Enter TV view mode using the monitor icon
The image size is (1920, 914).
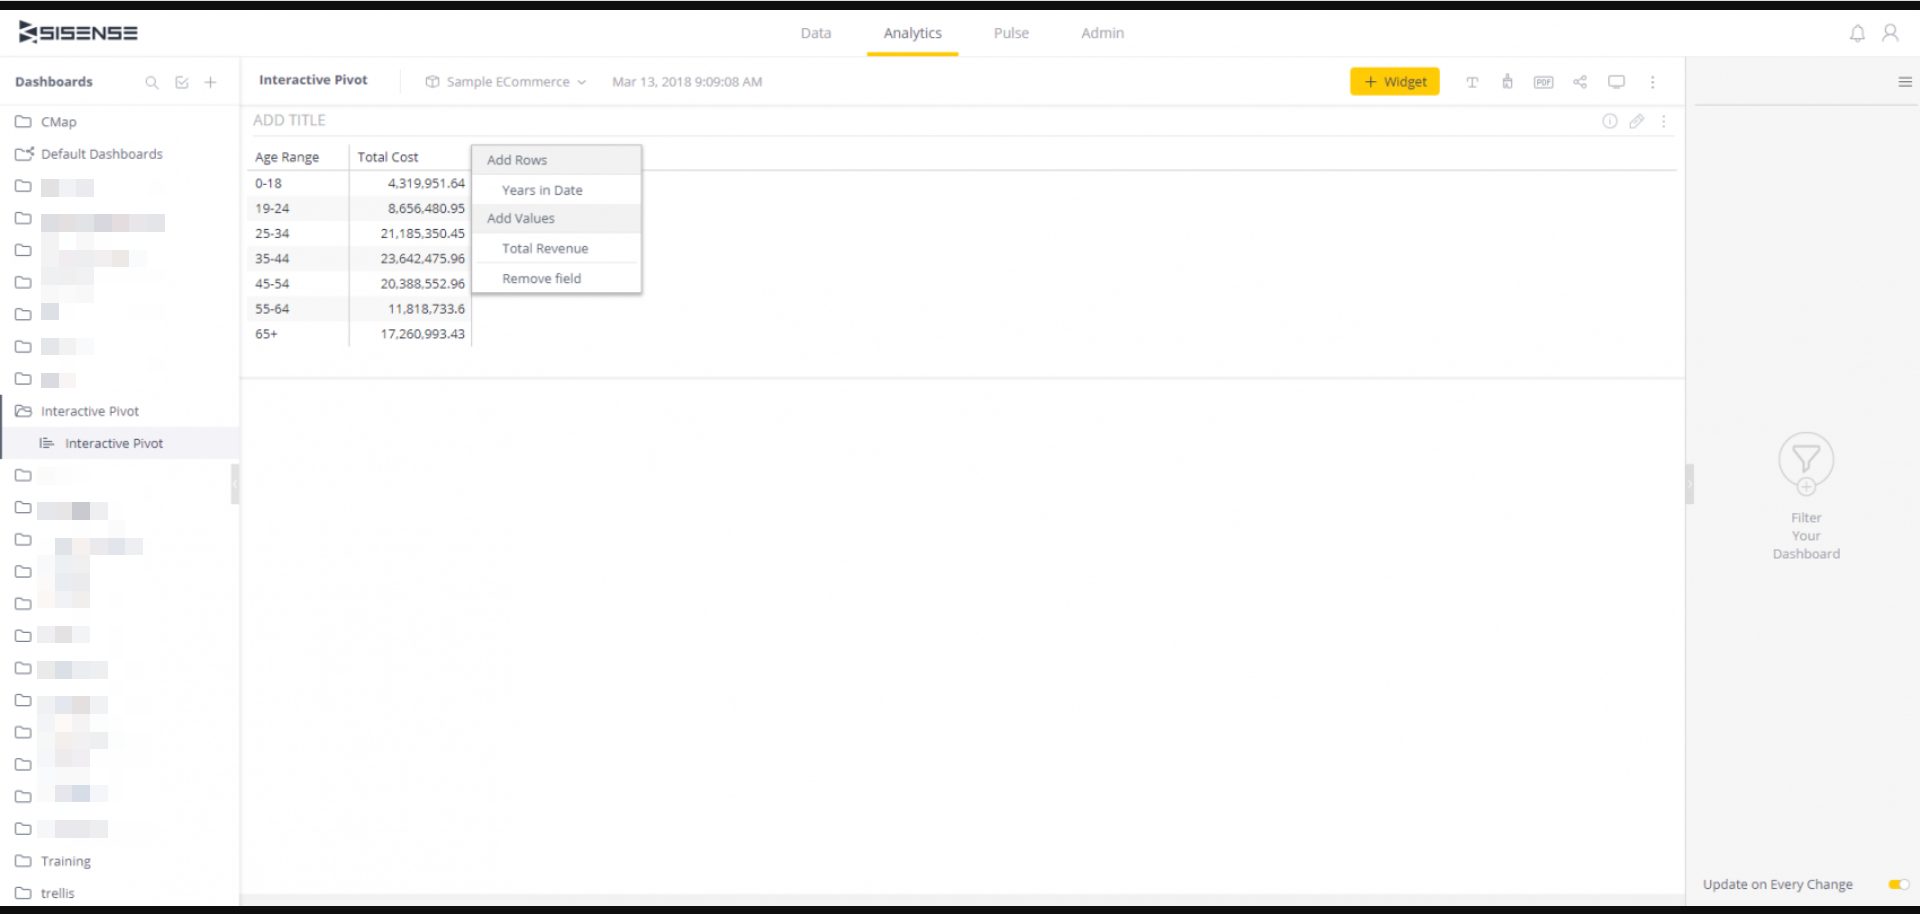(x=1616, y=82)
